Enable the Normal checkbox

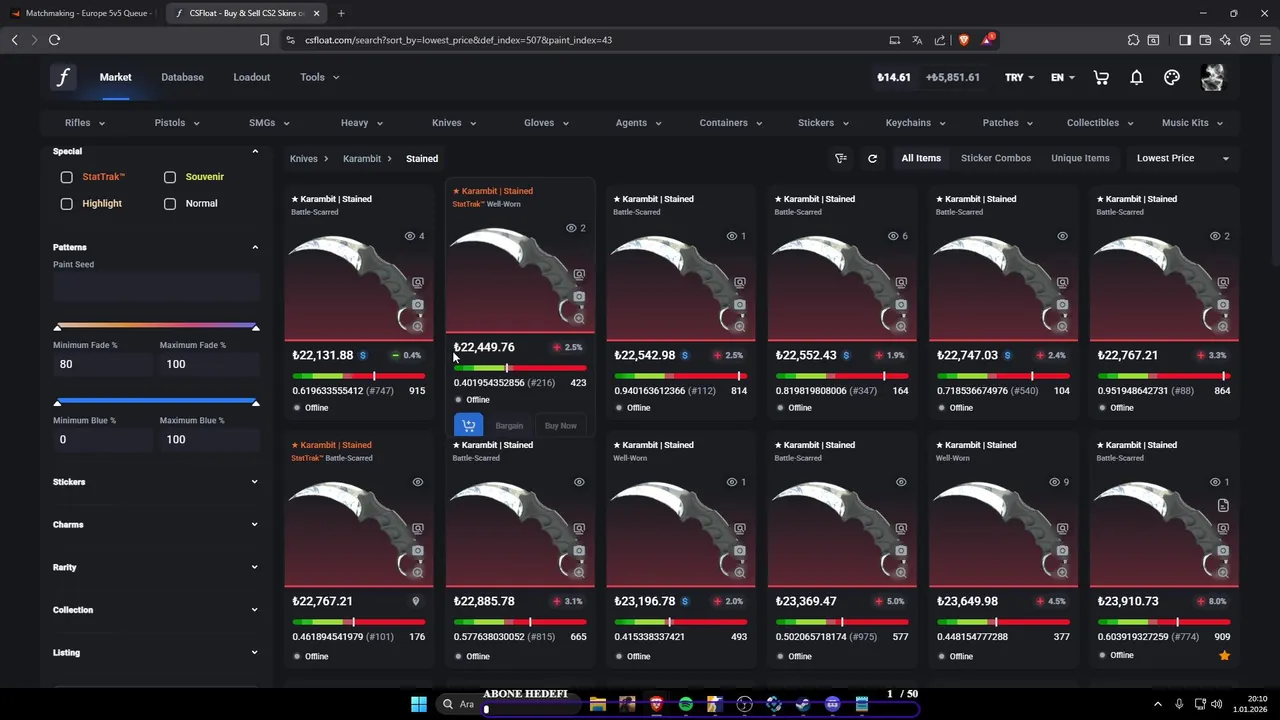(x=170, y=204)
